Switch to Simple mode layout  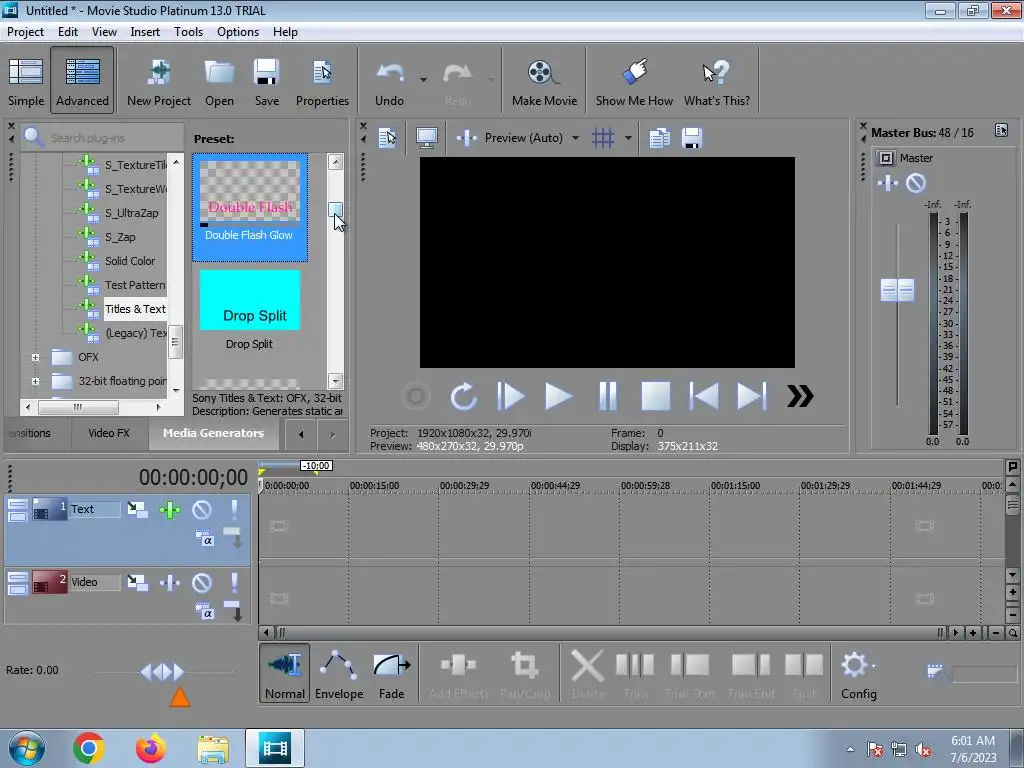[25, 82]
